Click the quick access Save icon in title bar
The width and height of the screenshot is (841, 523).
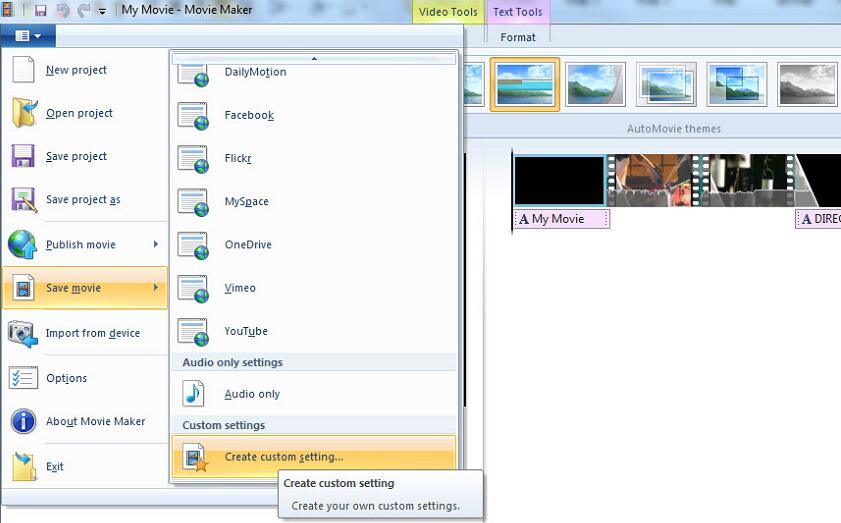coord(40,10)
